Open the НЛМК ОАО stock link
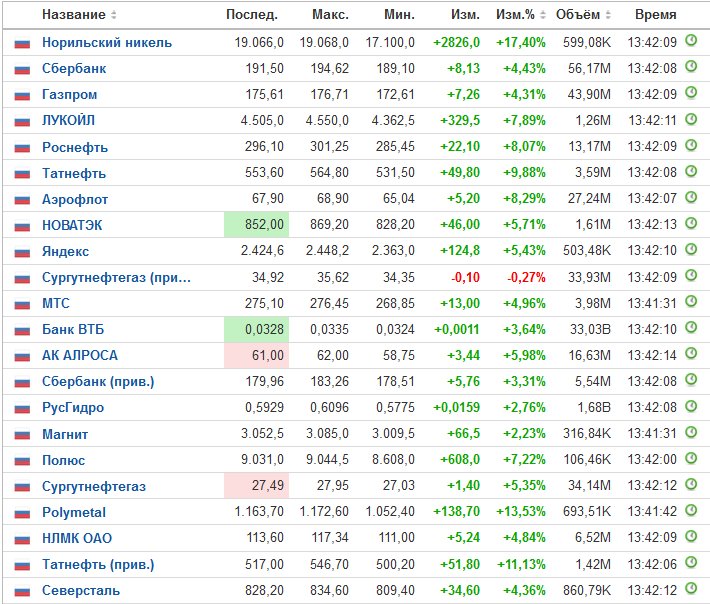Screen dimensions: 710x604 pos(77,538)
